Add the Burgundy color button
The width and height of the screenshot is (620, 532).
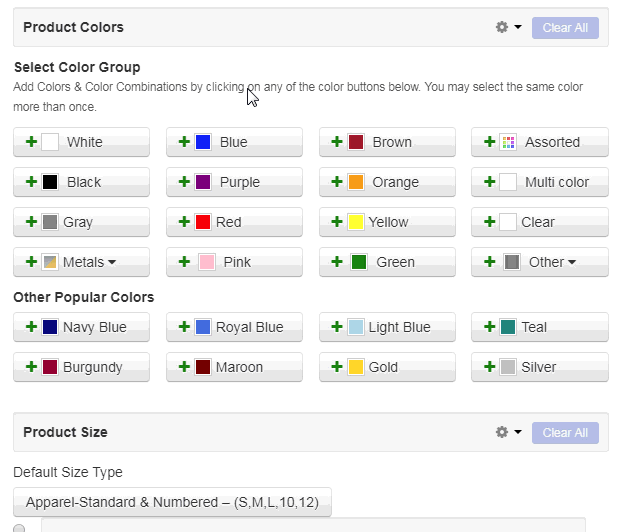pos(81,367)
